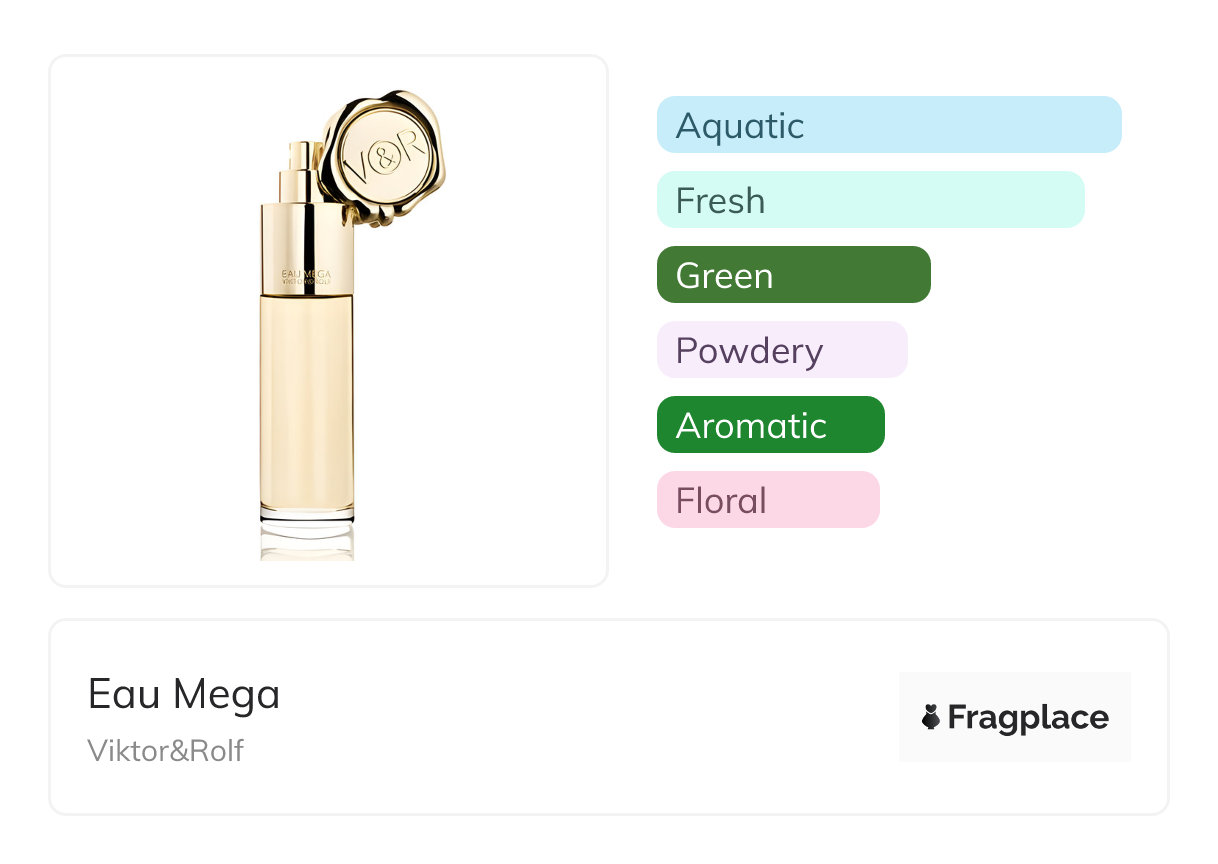Click the Fragplace bottle logo icon
1218x864 pixels.
click(931, 717)
